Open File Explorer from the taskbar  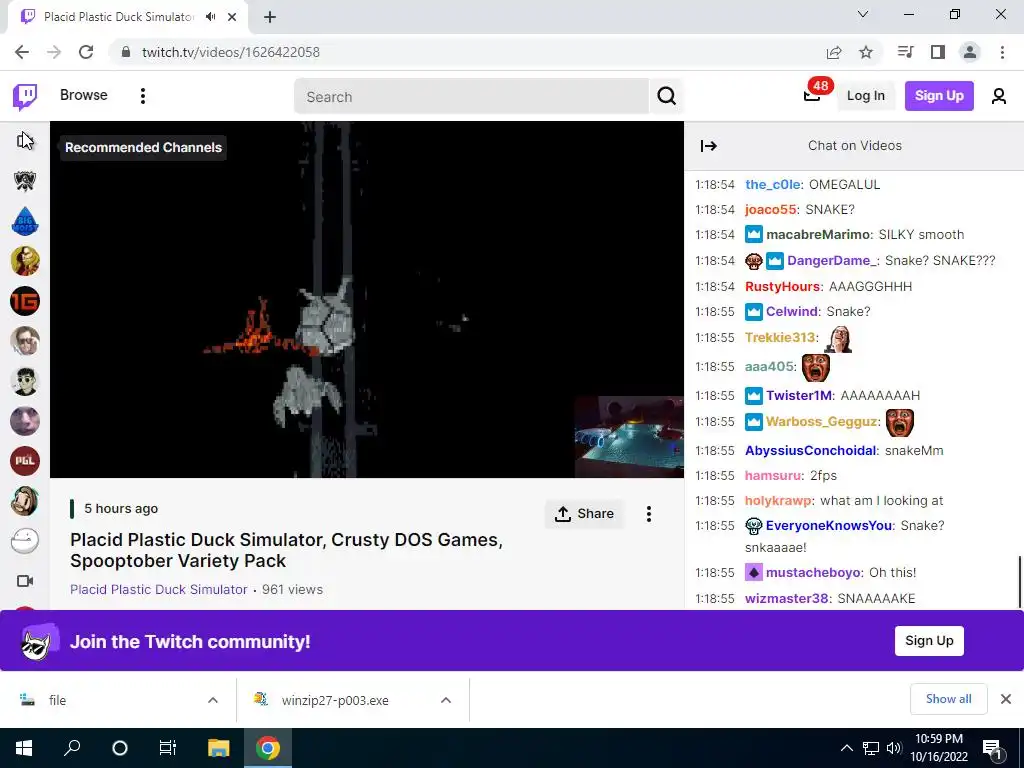point(219,748)
